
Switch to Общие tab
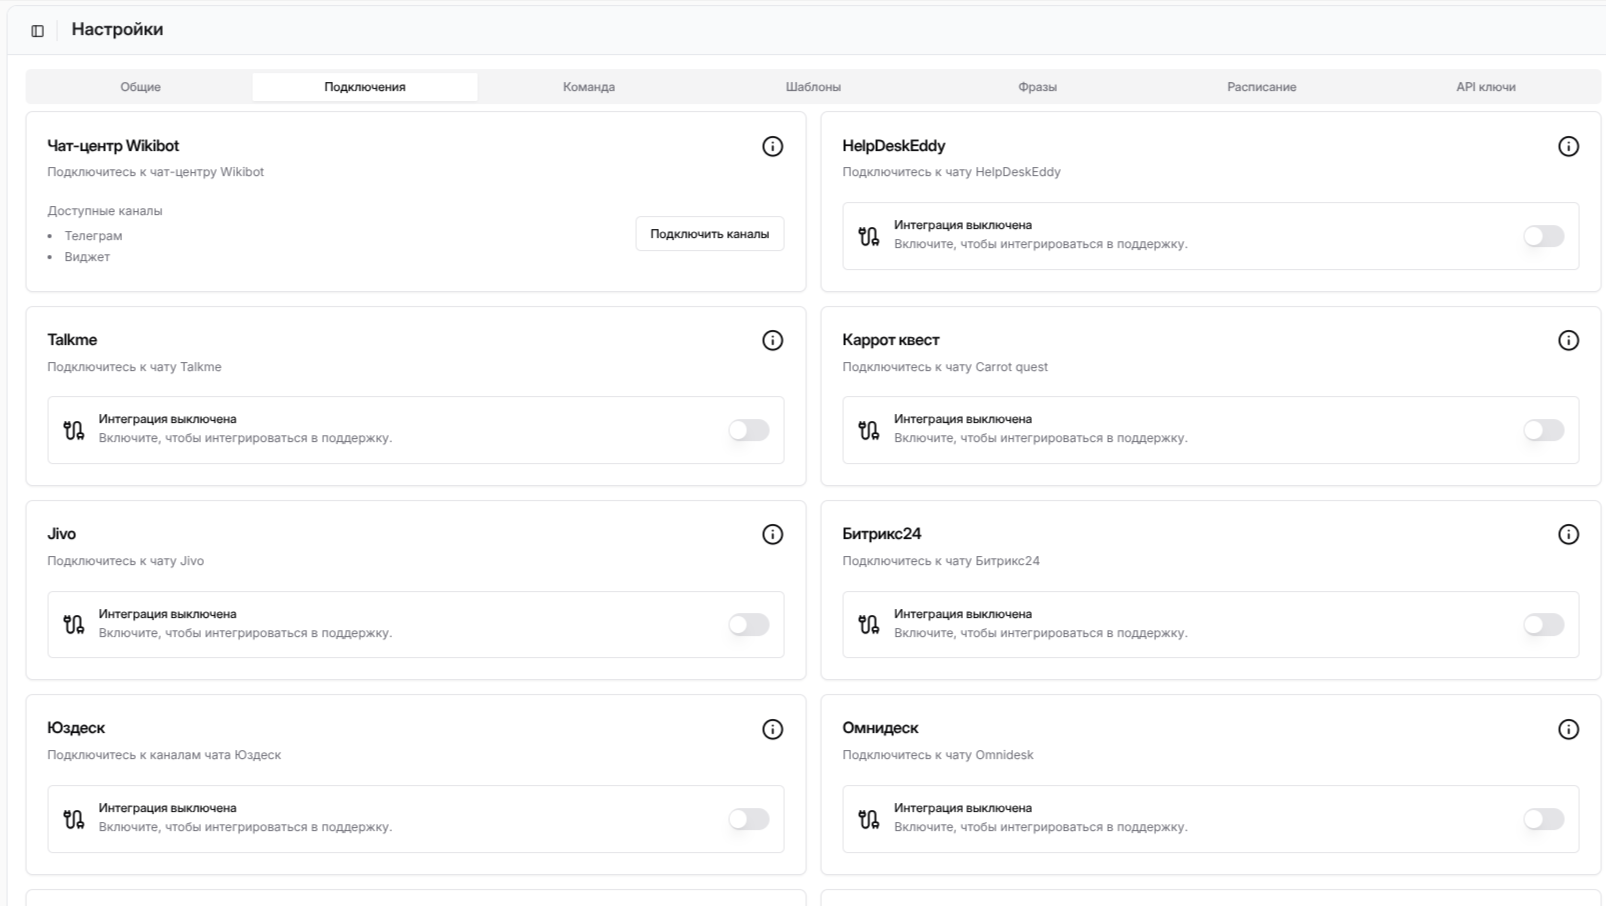coord(141,87)
